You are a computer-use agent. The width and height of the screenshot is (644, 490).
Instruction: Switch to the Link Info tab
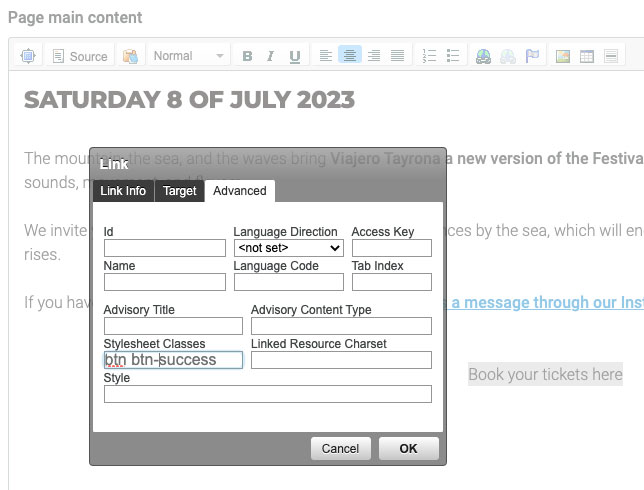pos(123,191)
